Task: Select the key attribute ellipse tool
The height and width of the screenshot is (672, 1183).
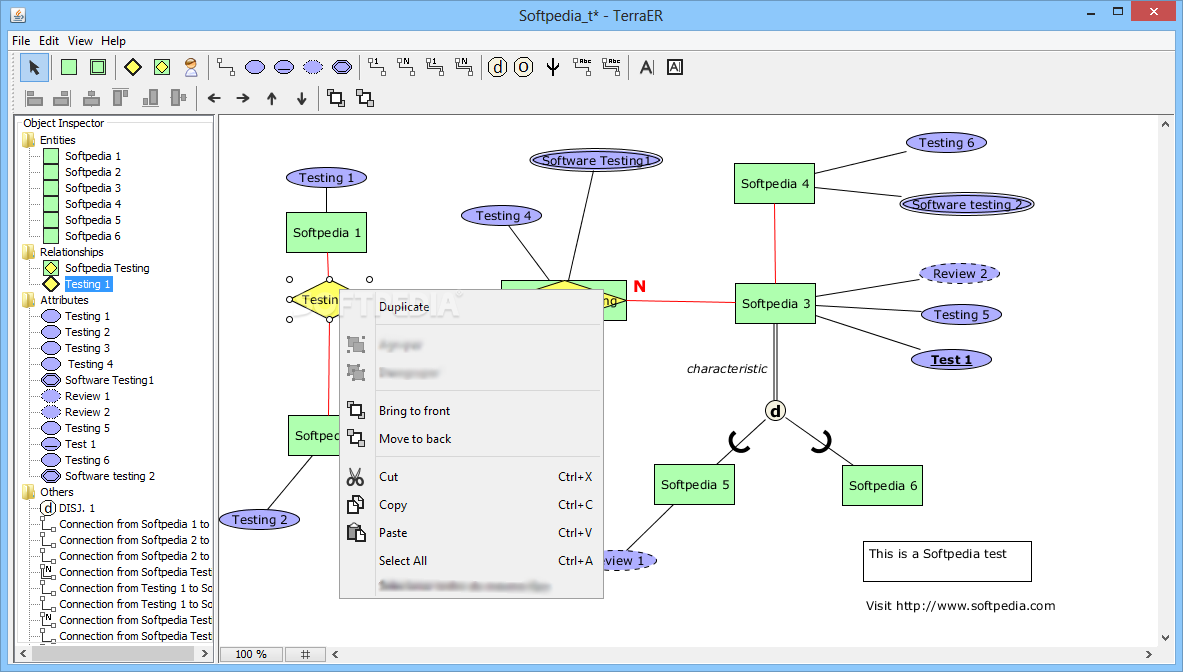Action: tap(284, 67)
